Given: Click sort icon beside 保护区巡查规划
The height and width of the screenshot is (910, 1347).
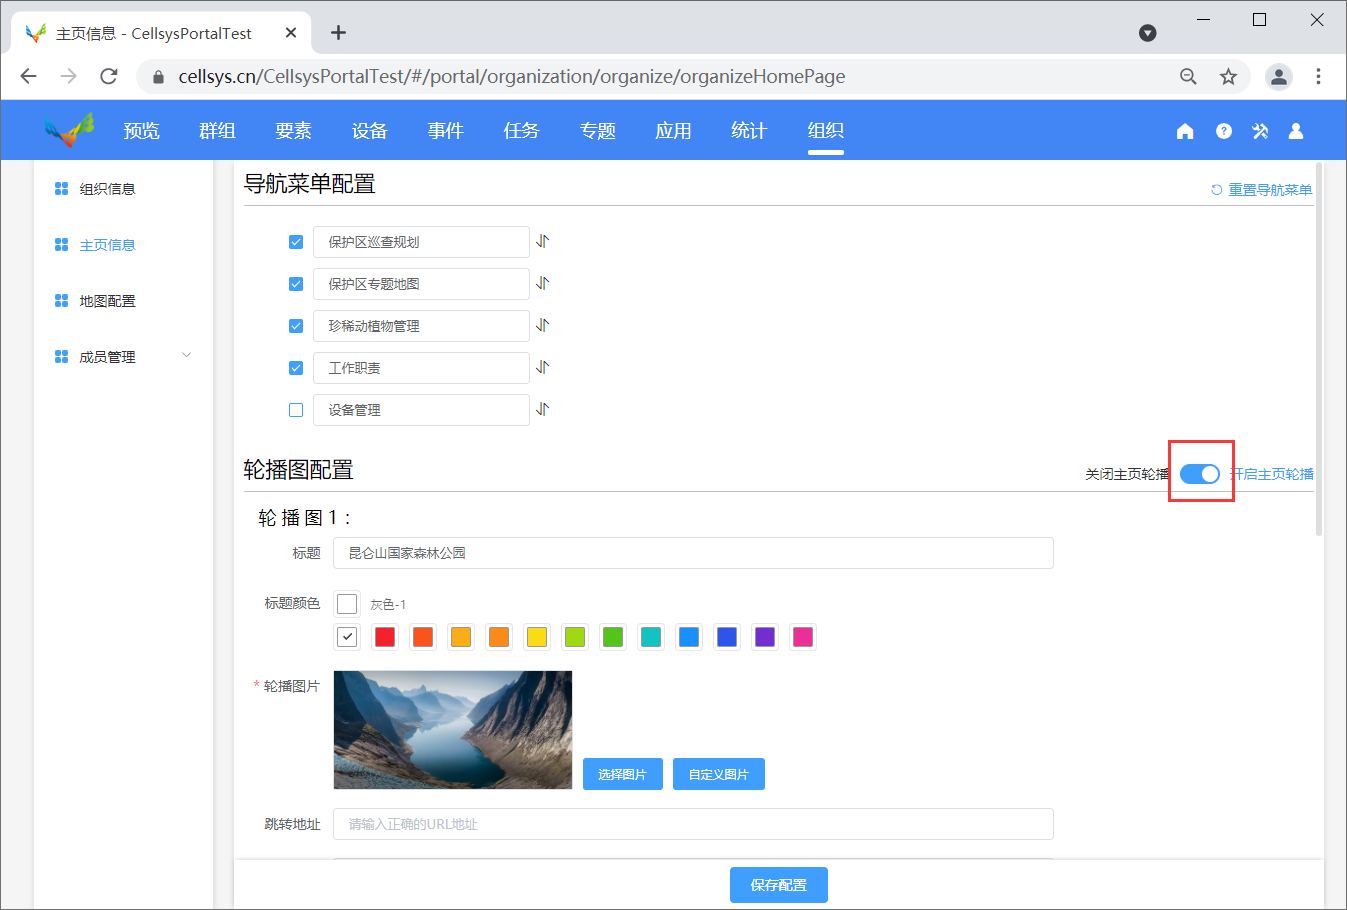Looking at the screenshot, I should [x=543, y=241].
